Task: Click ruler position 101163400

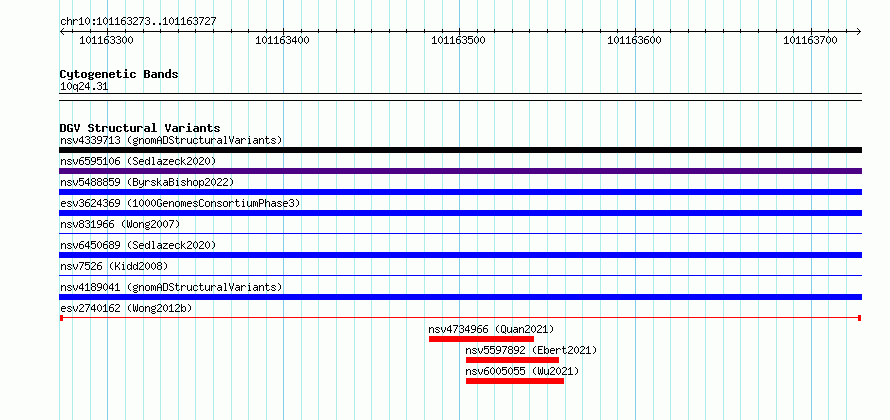Action: (283, 40)
